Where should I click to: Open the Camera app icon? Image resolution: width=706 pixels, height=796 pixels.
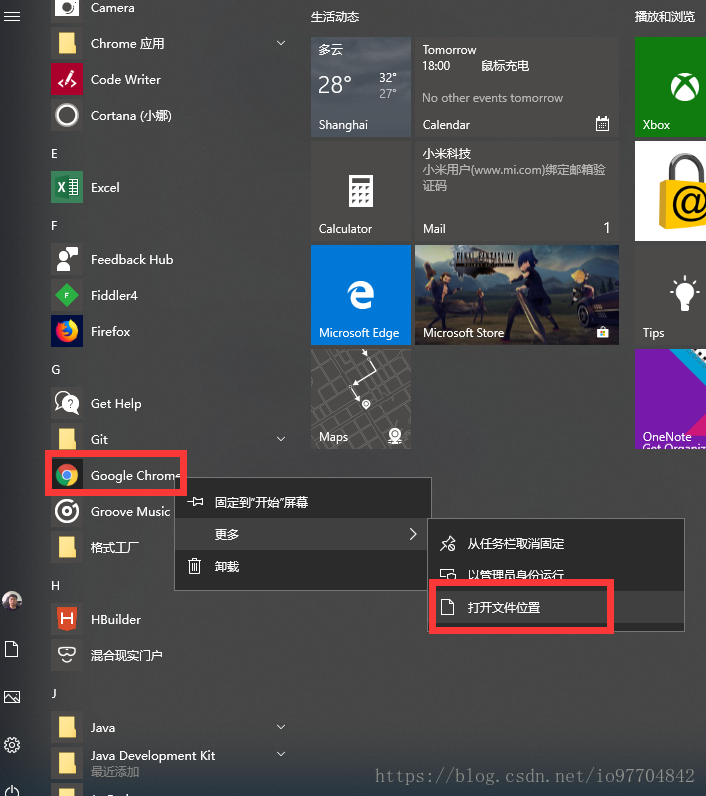(x=67, y=8)
